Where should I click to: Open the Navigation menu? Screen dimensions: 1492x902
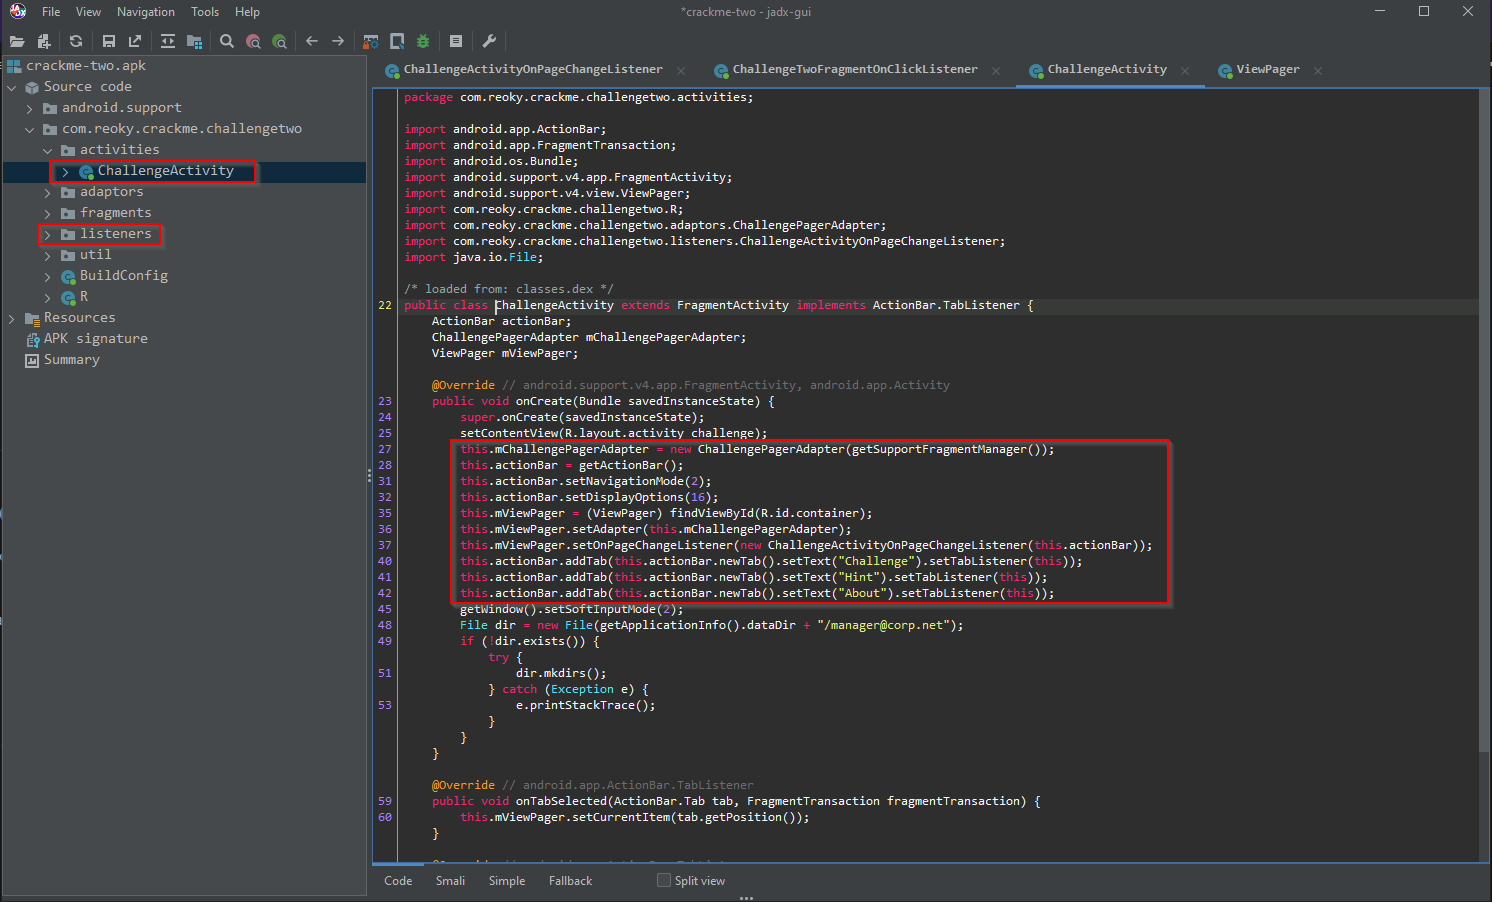click(x=146, y=12)
